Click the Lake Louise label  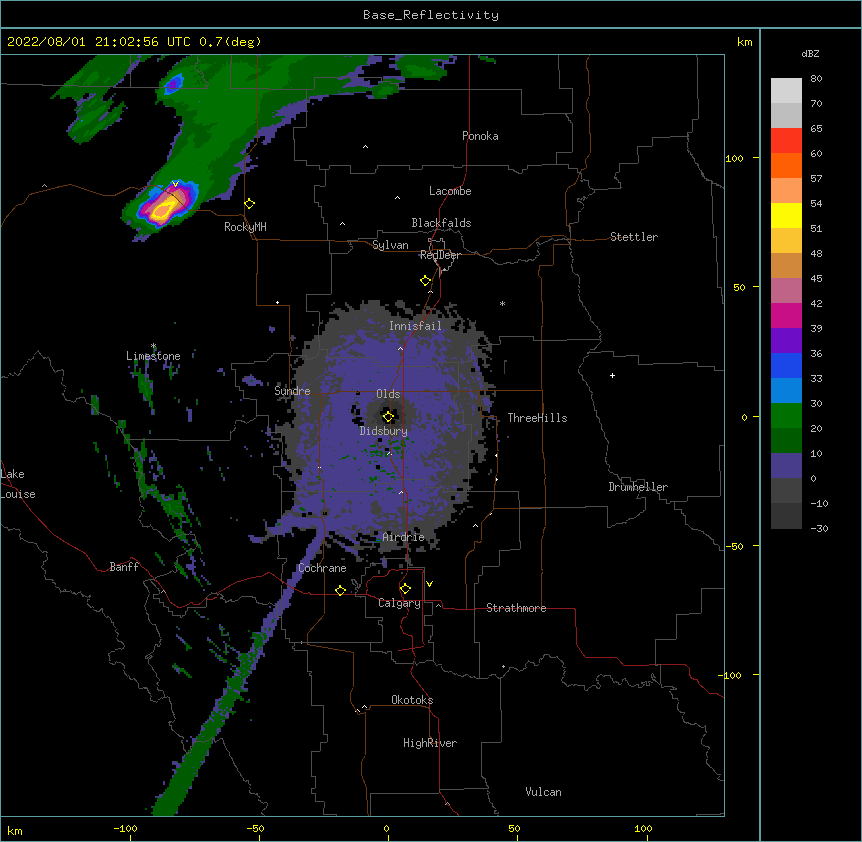tap(16, 484)
